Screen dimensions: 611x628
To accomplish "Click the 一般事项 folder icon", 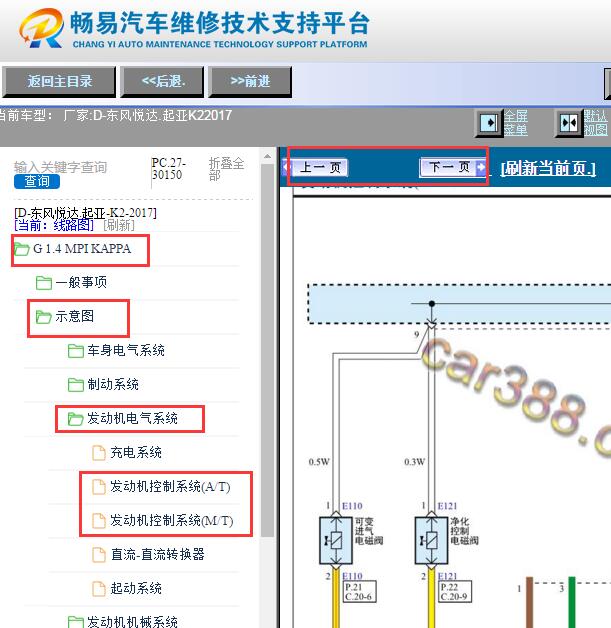I will pyautogui.click(x=44, y=283).
